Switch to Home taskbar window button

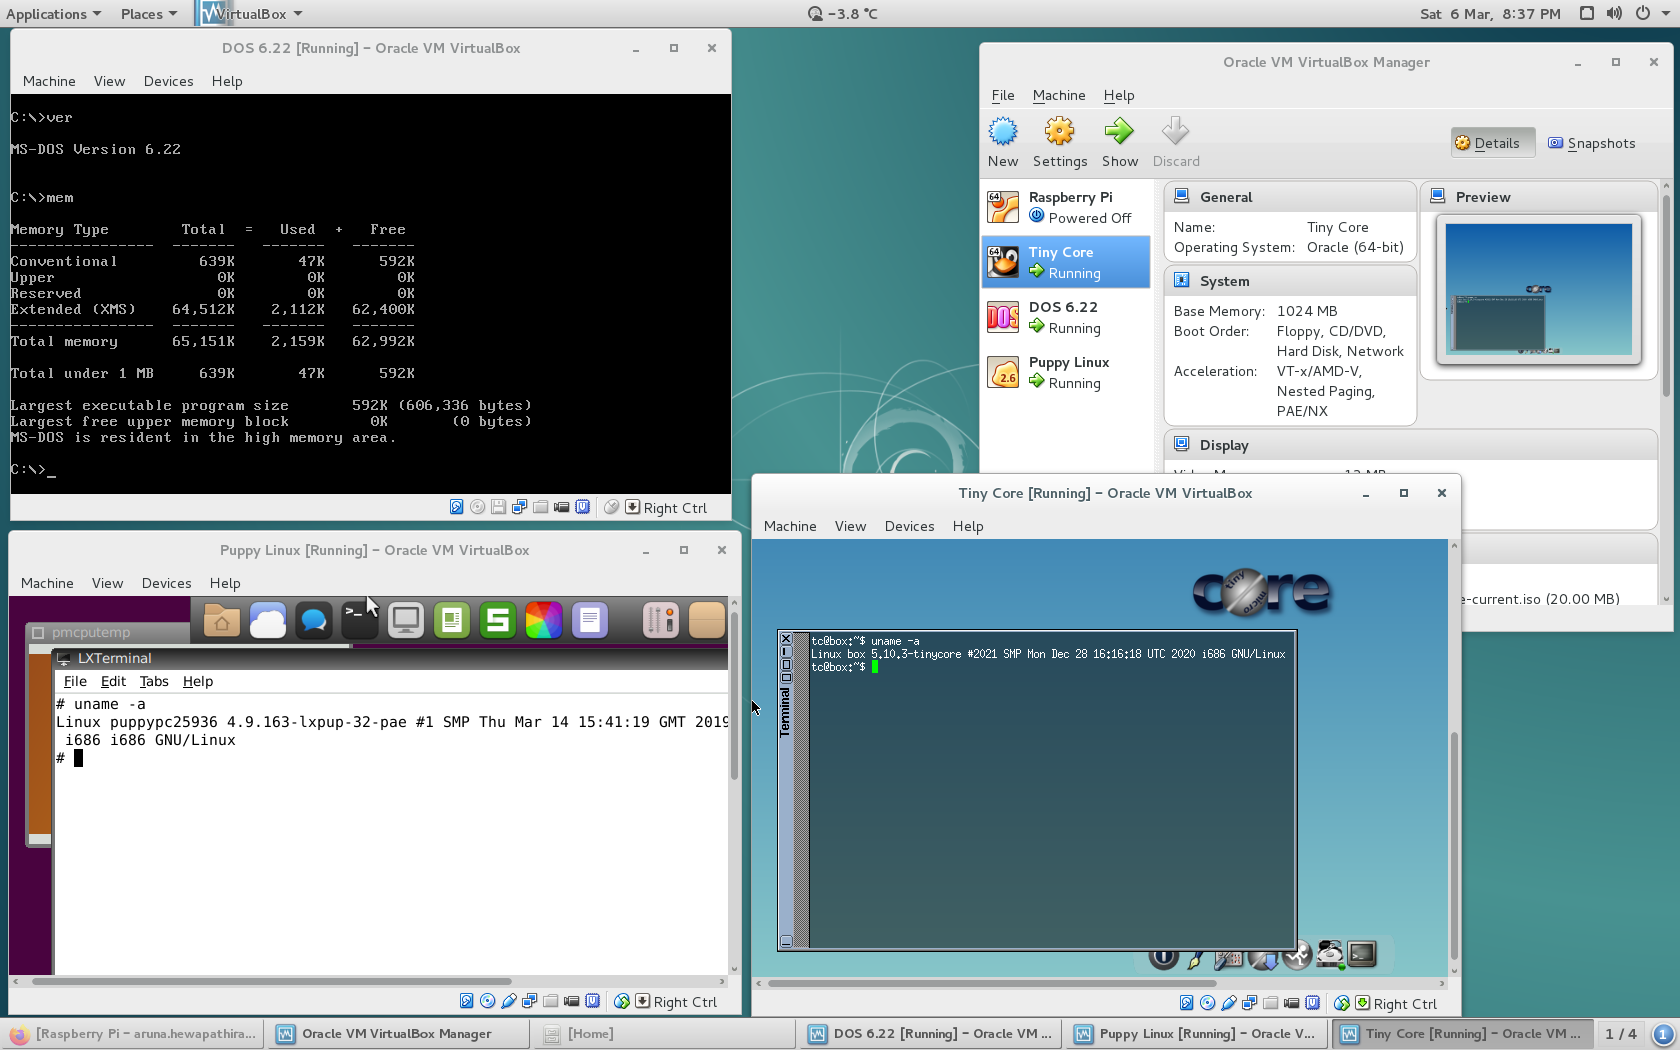664,1034
